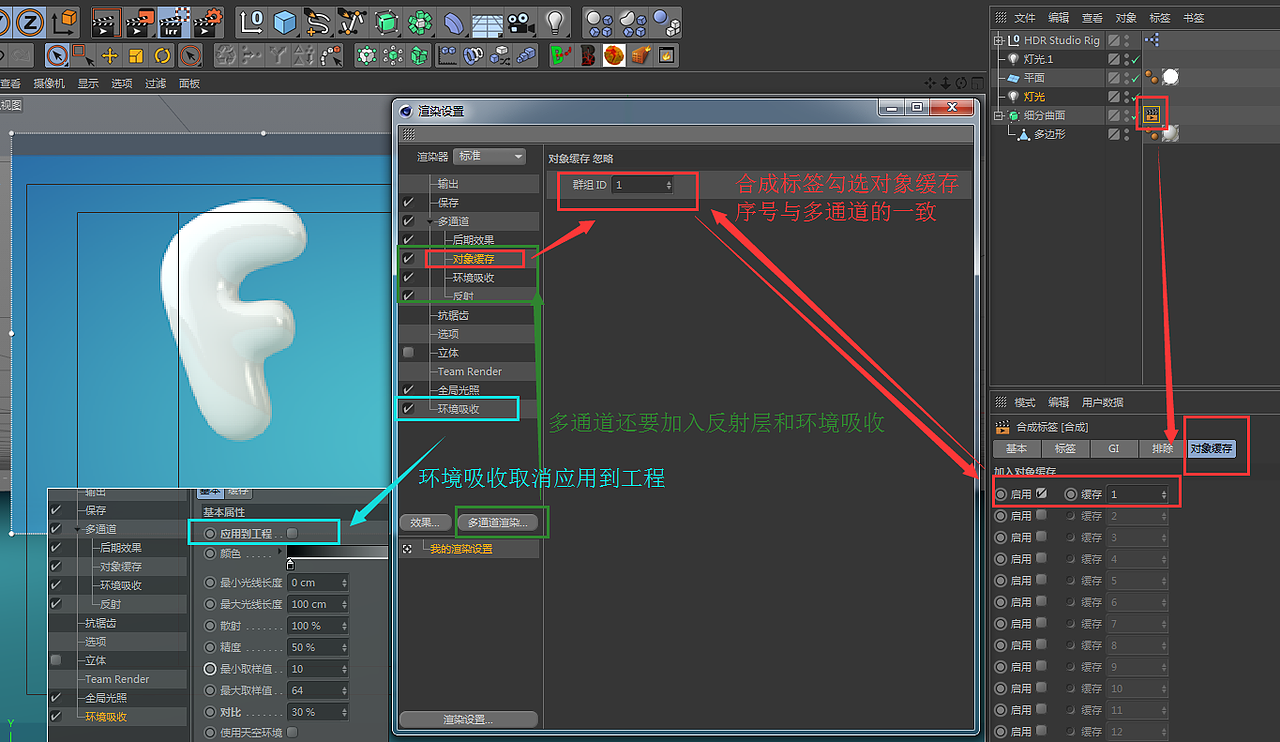The width and height of the screenshot is (1280, 742).
Task: Enable 启用 checkbox for buffer 2
Action: (1042, 516)
